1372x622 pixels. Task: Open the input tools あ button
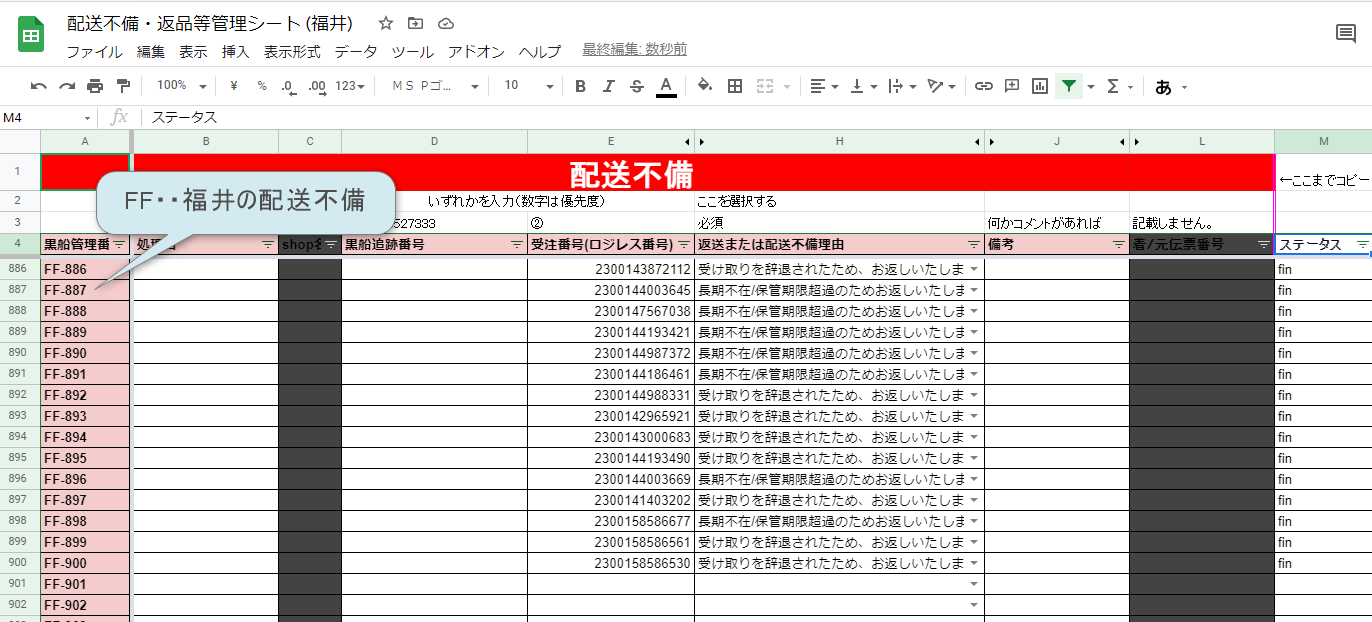1163,87
